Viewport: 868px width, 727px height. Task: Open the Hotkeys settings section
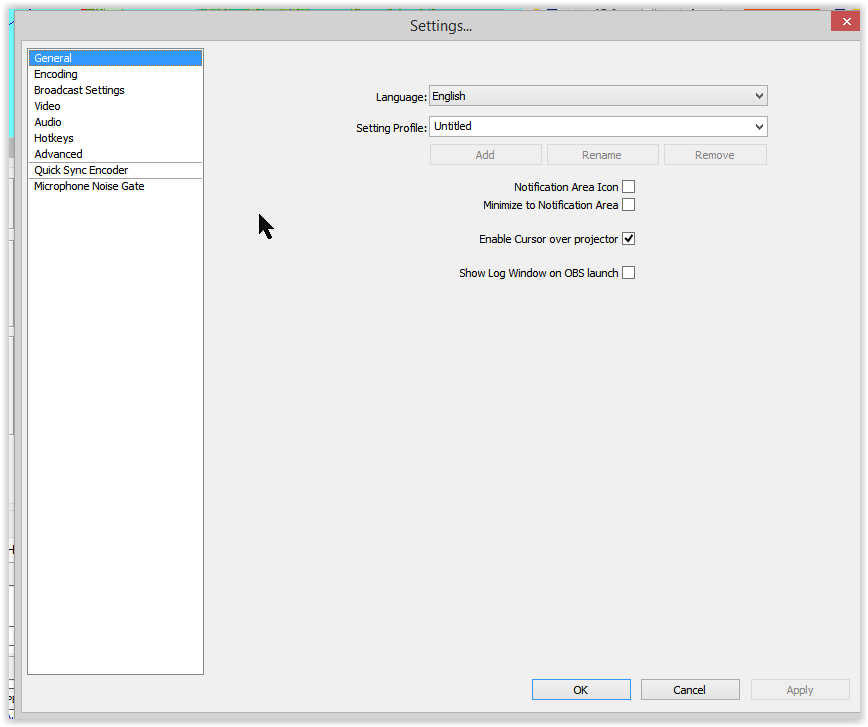point(115,138)
